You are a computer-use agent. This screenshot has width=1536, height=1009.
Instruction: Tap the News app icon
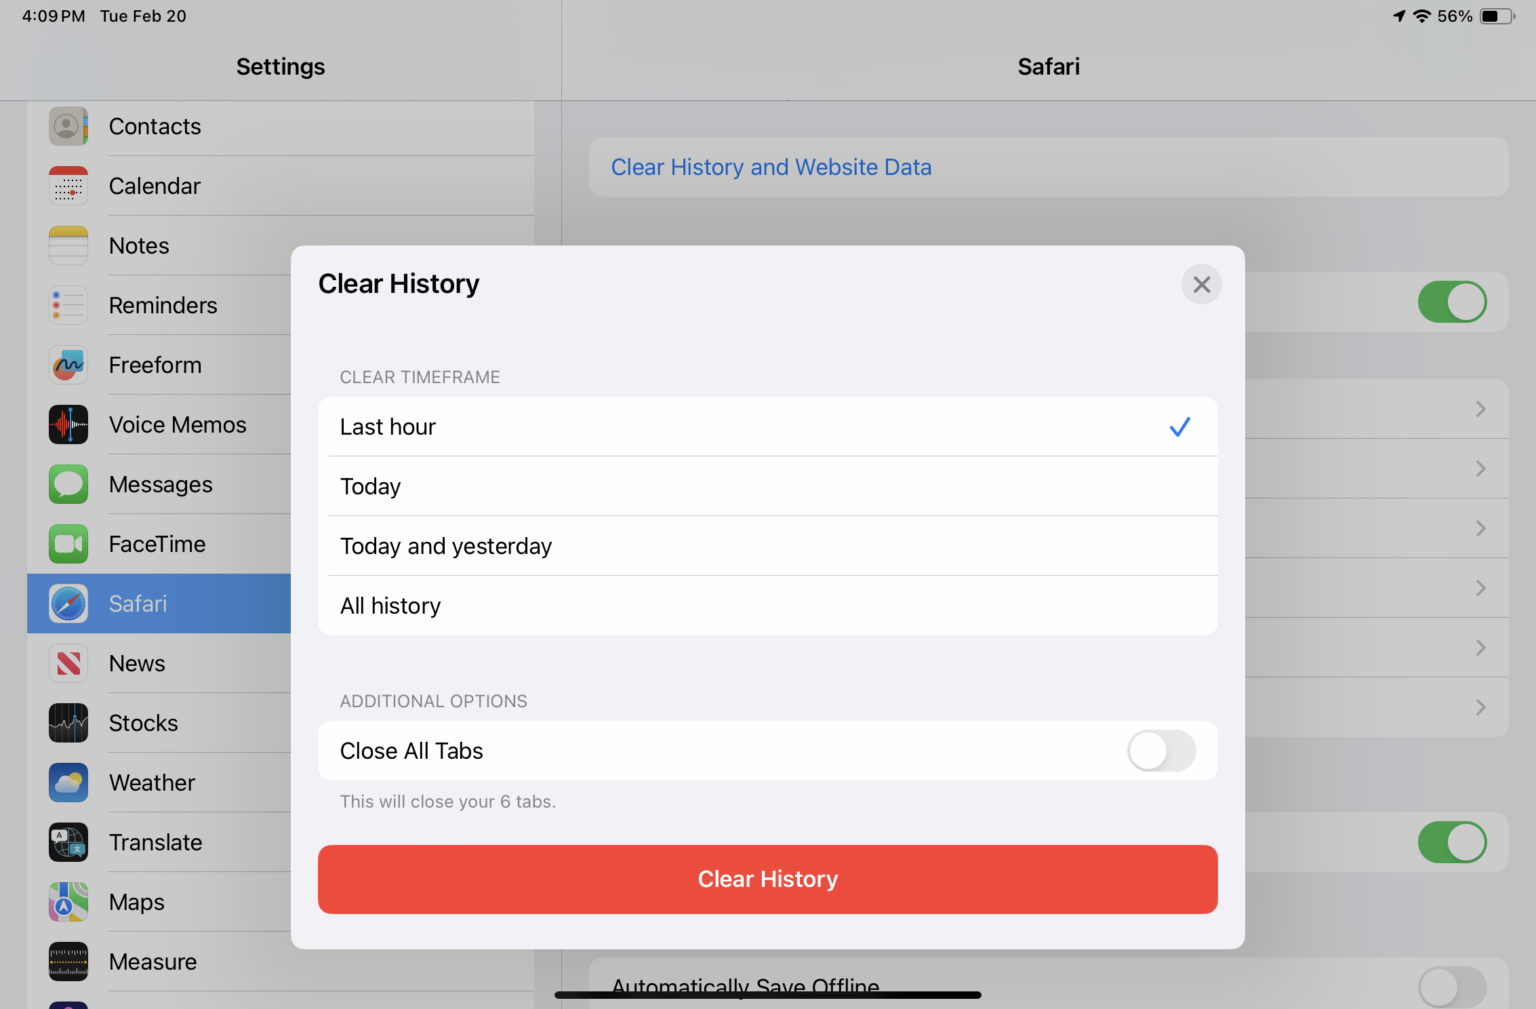(68, 663)
